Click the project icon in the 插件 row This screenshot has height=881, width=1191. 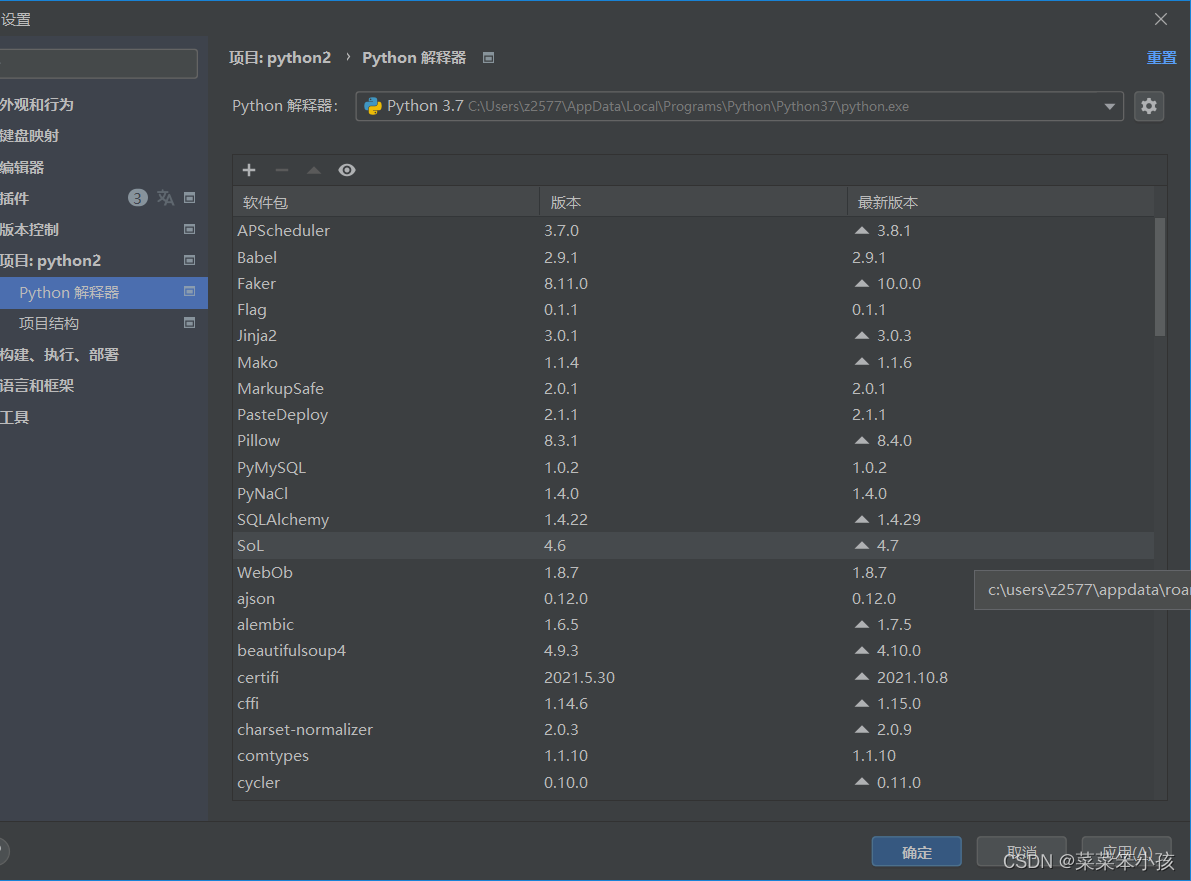click(190, 198)
